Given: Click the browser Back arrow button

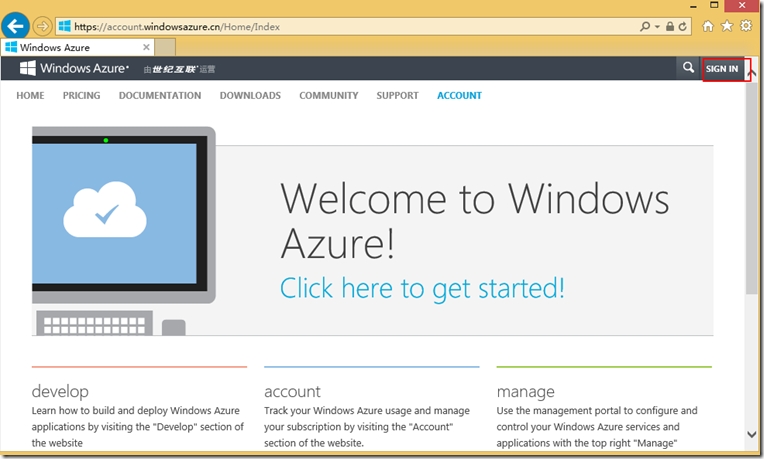Looking at the screenshot, I should [x=15, y=26].
